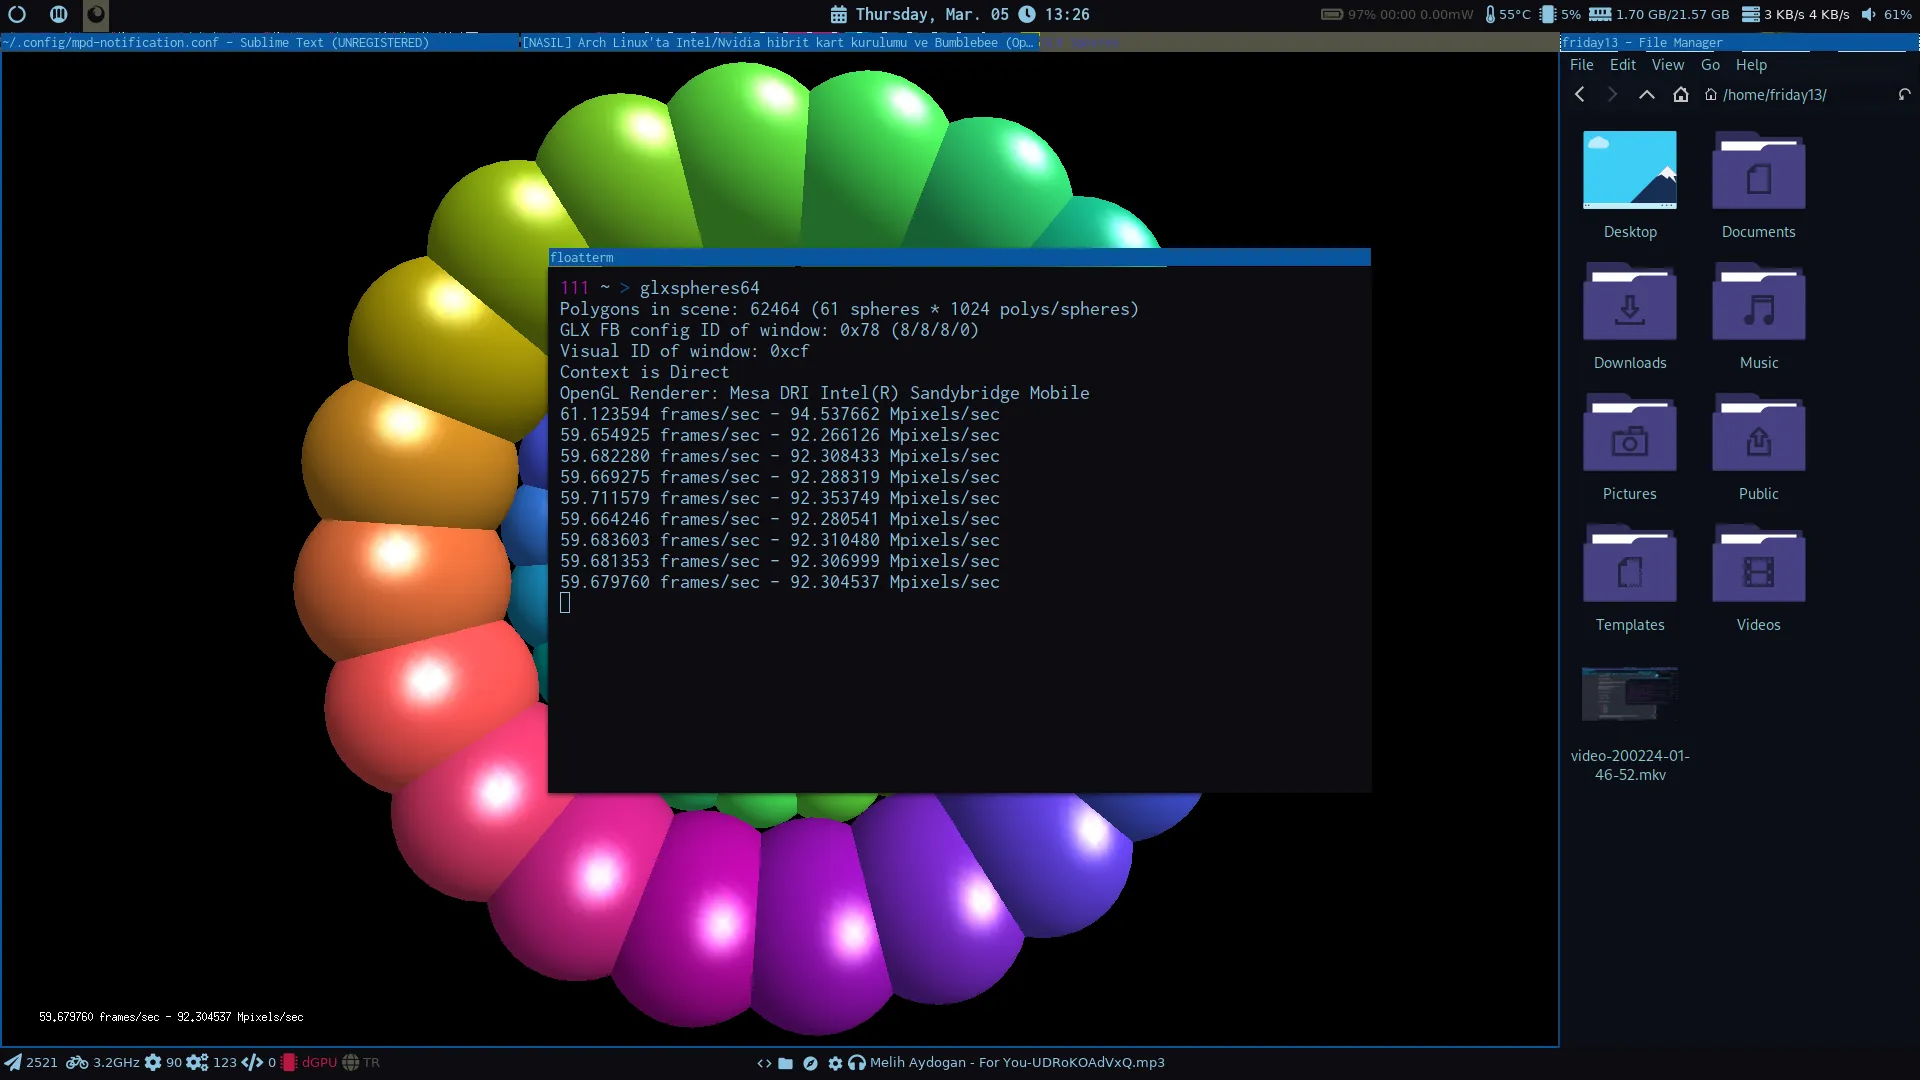Viewport: 1920px width, 1080px height.
Task: Open the Edit menu in File Manager
Action: click(x=1623, y=65)
